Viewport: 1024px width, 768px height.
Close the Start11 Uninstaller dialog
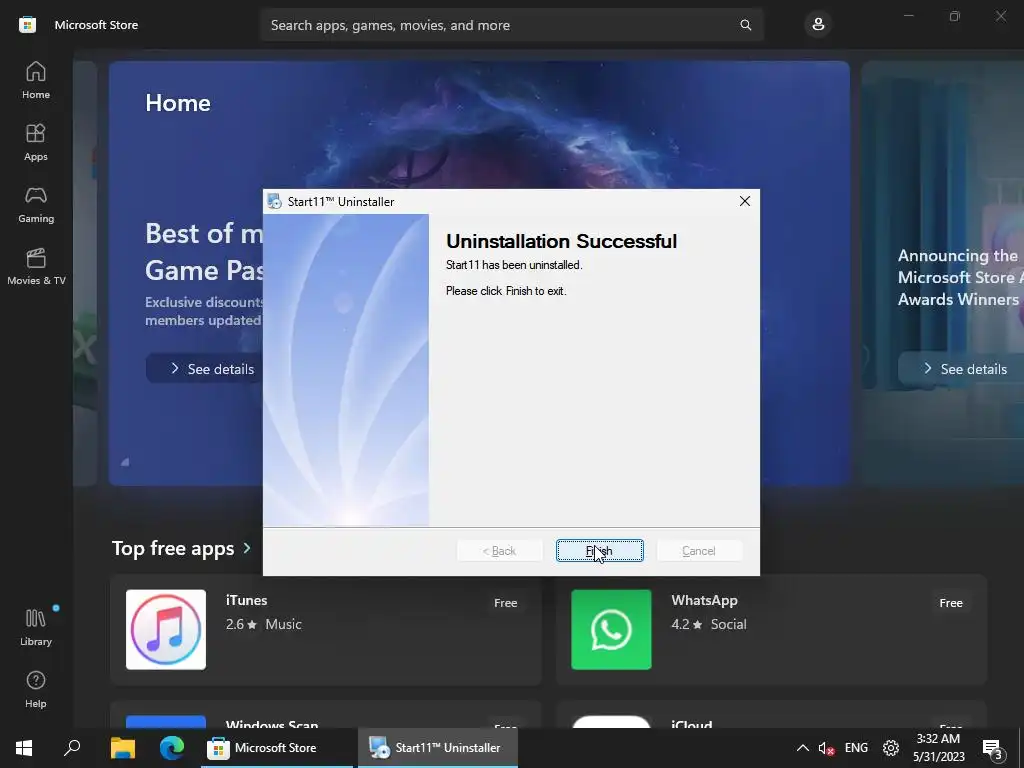coord(744,201)
